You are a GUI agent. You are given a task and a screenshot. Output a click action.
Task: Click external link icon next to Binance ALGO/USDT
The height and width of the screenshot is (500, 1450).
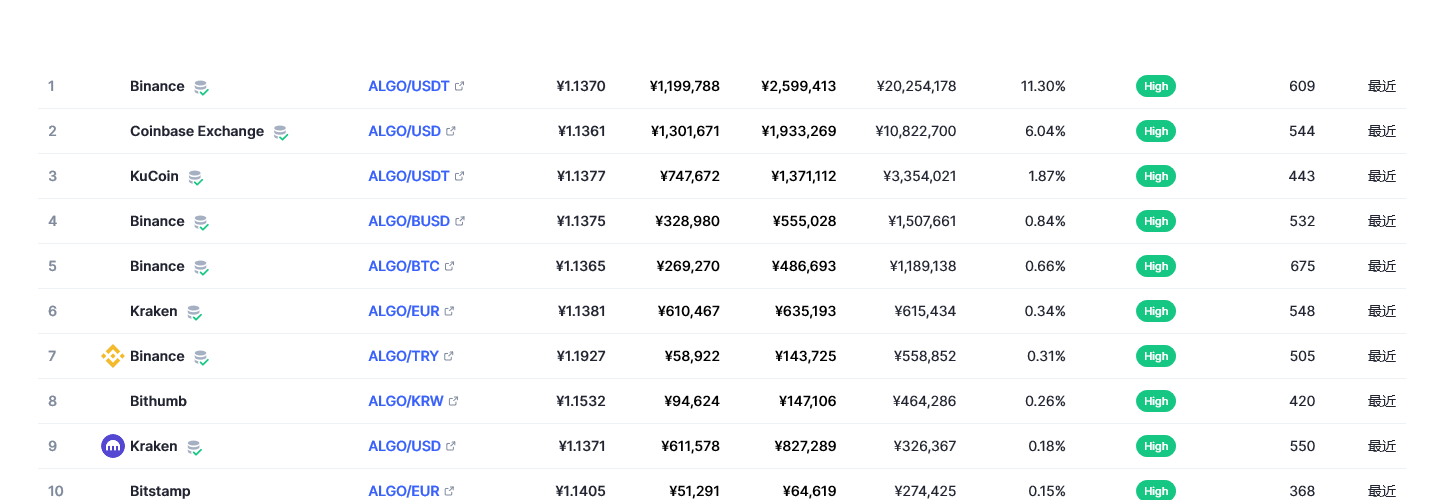tap(460, 86)
